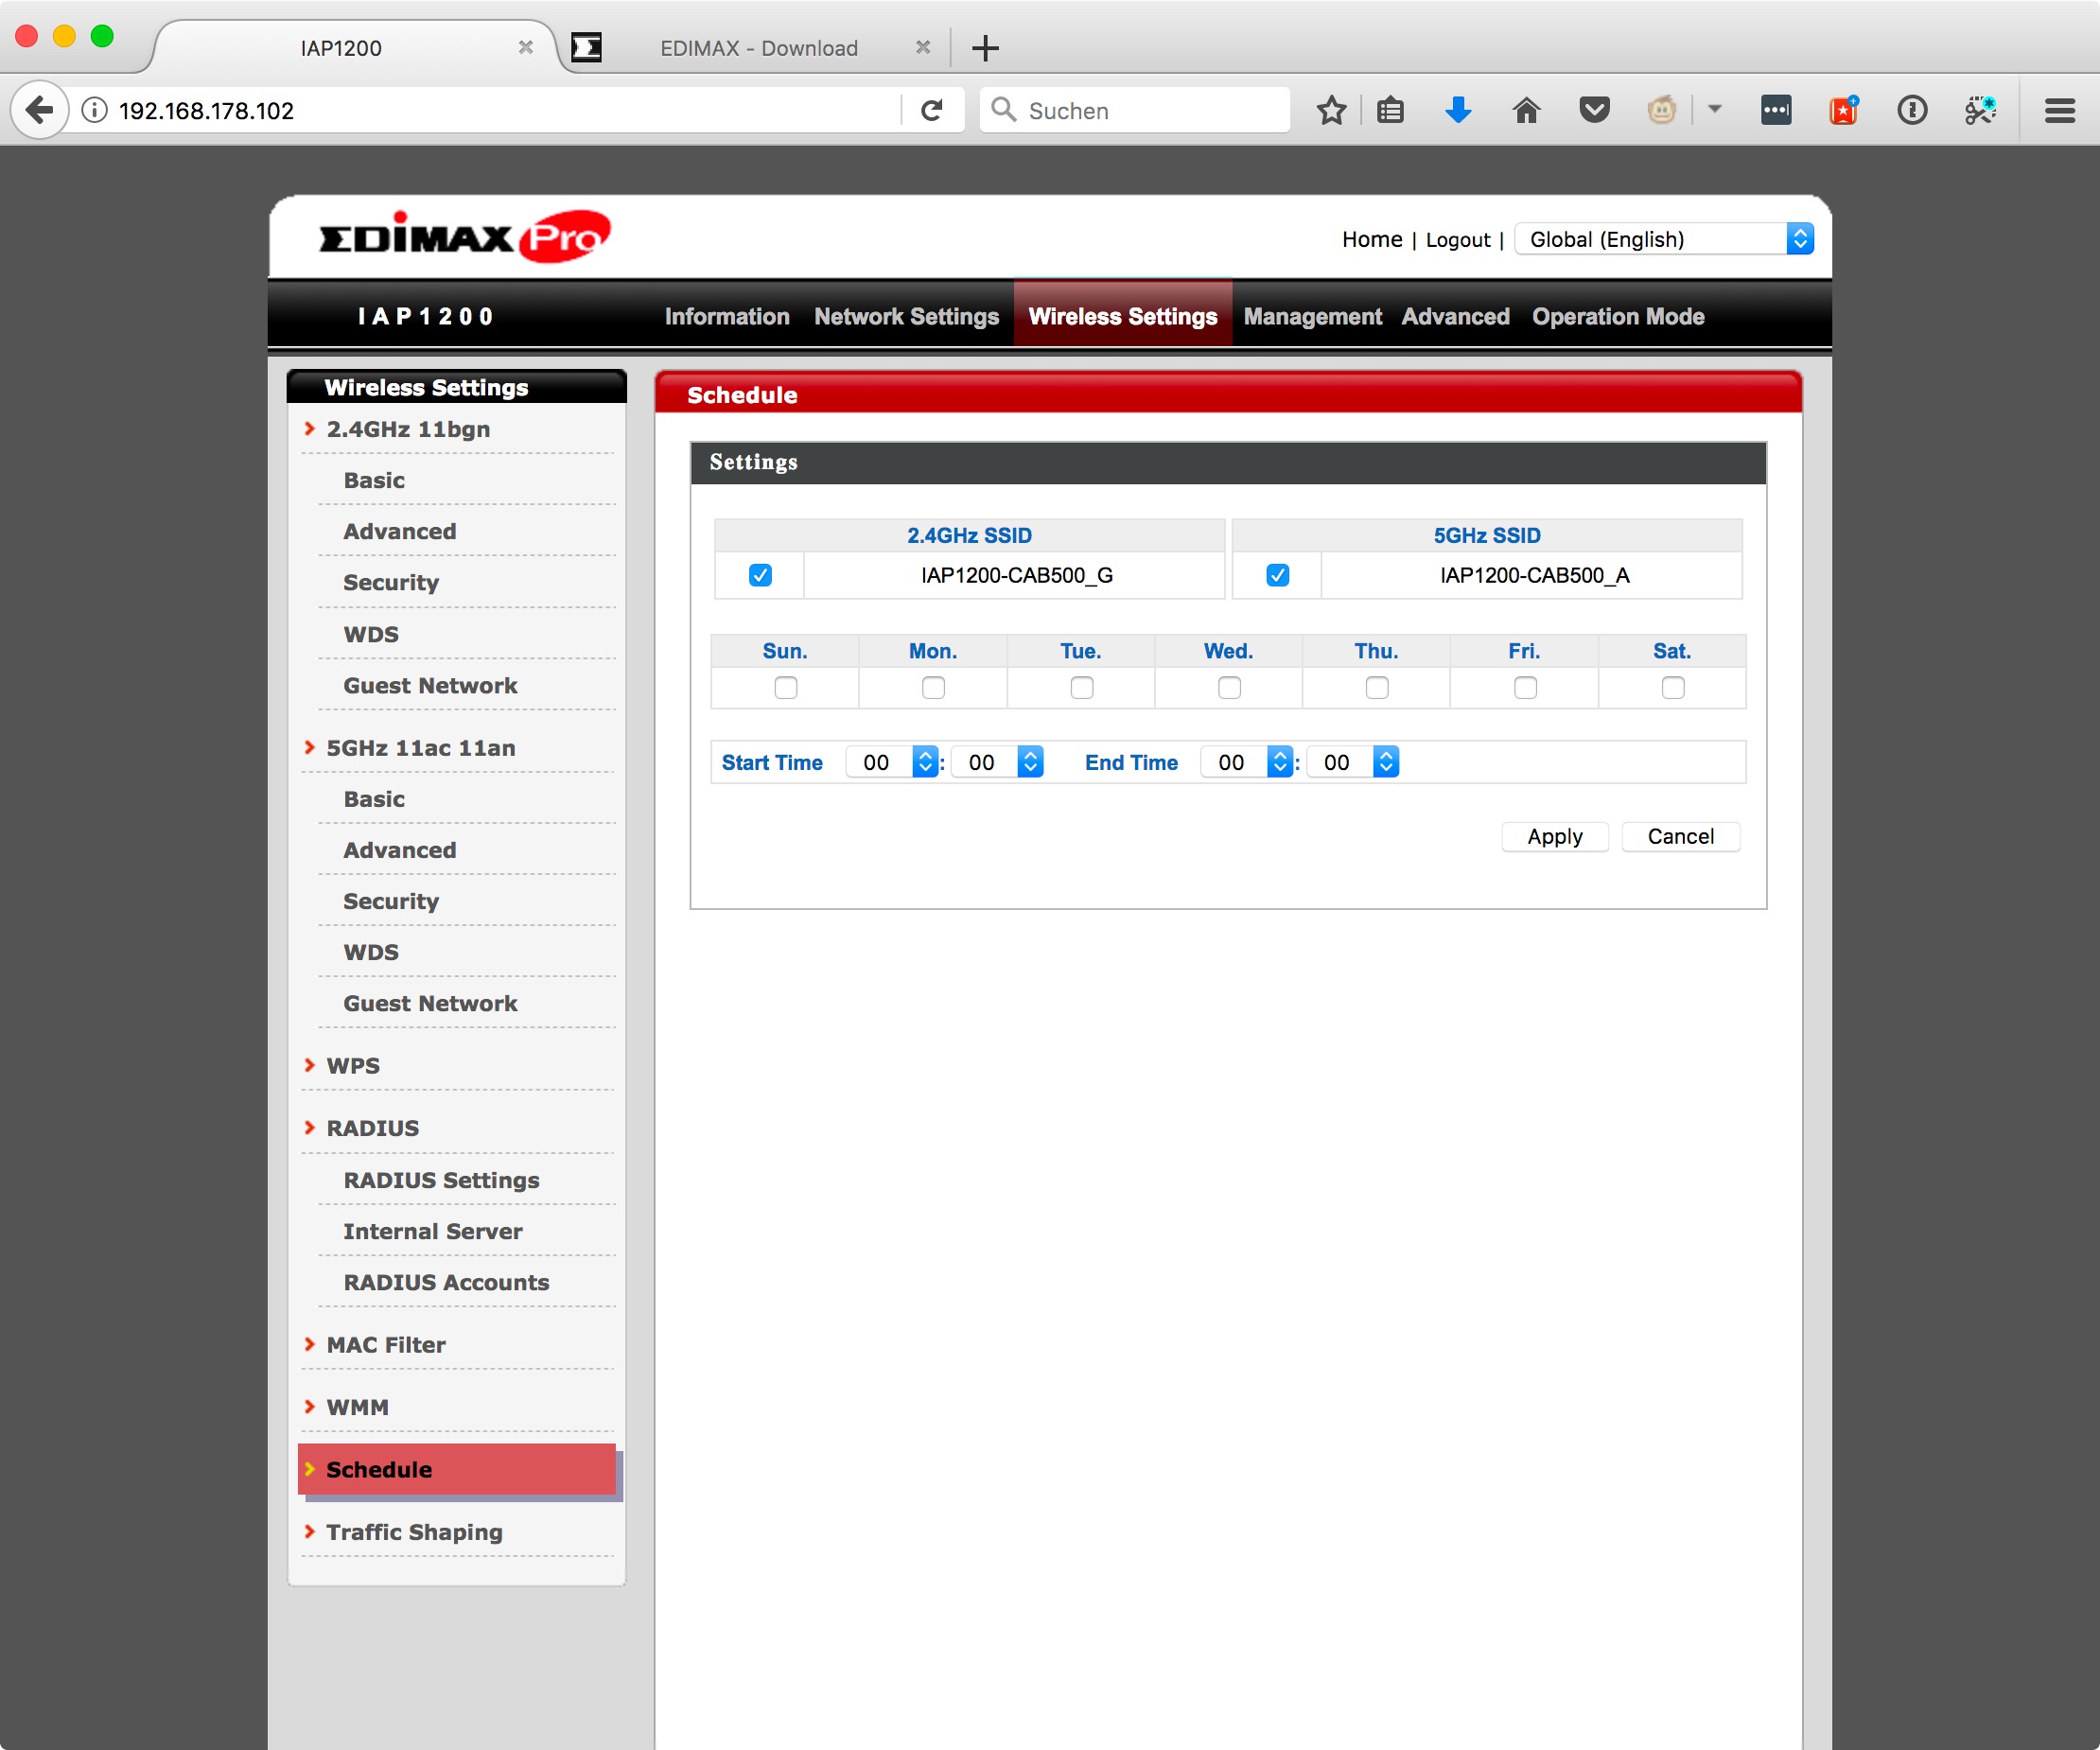Image resolution: width=2100 pixels, height=1750 pixels.
Task: Click the Logout link
Action: tap(1457, 239)
